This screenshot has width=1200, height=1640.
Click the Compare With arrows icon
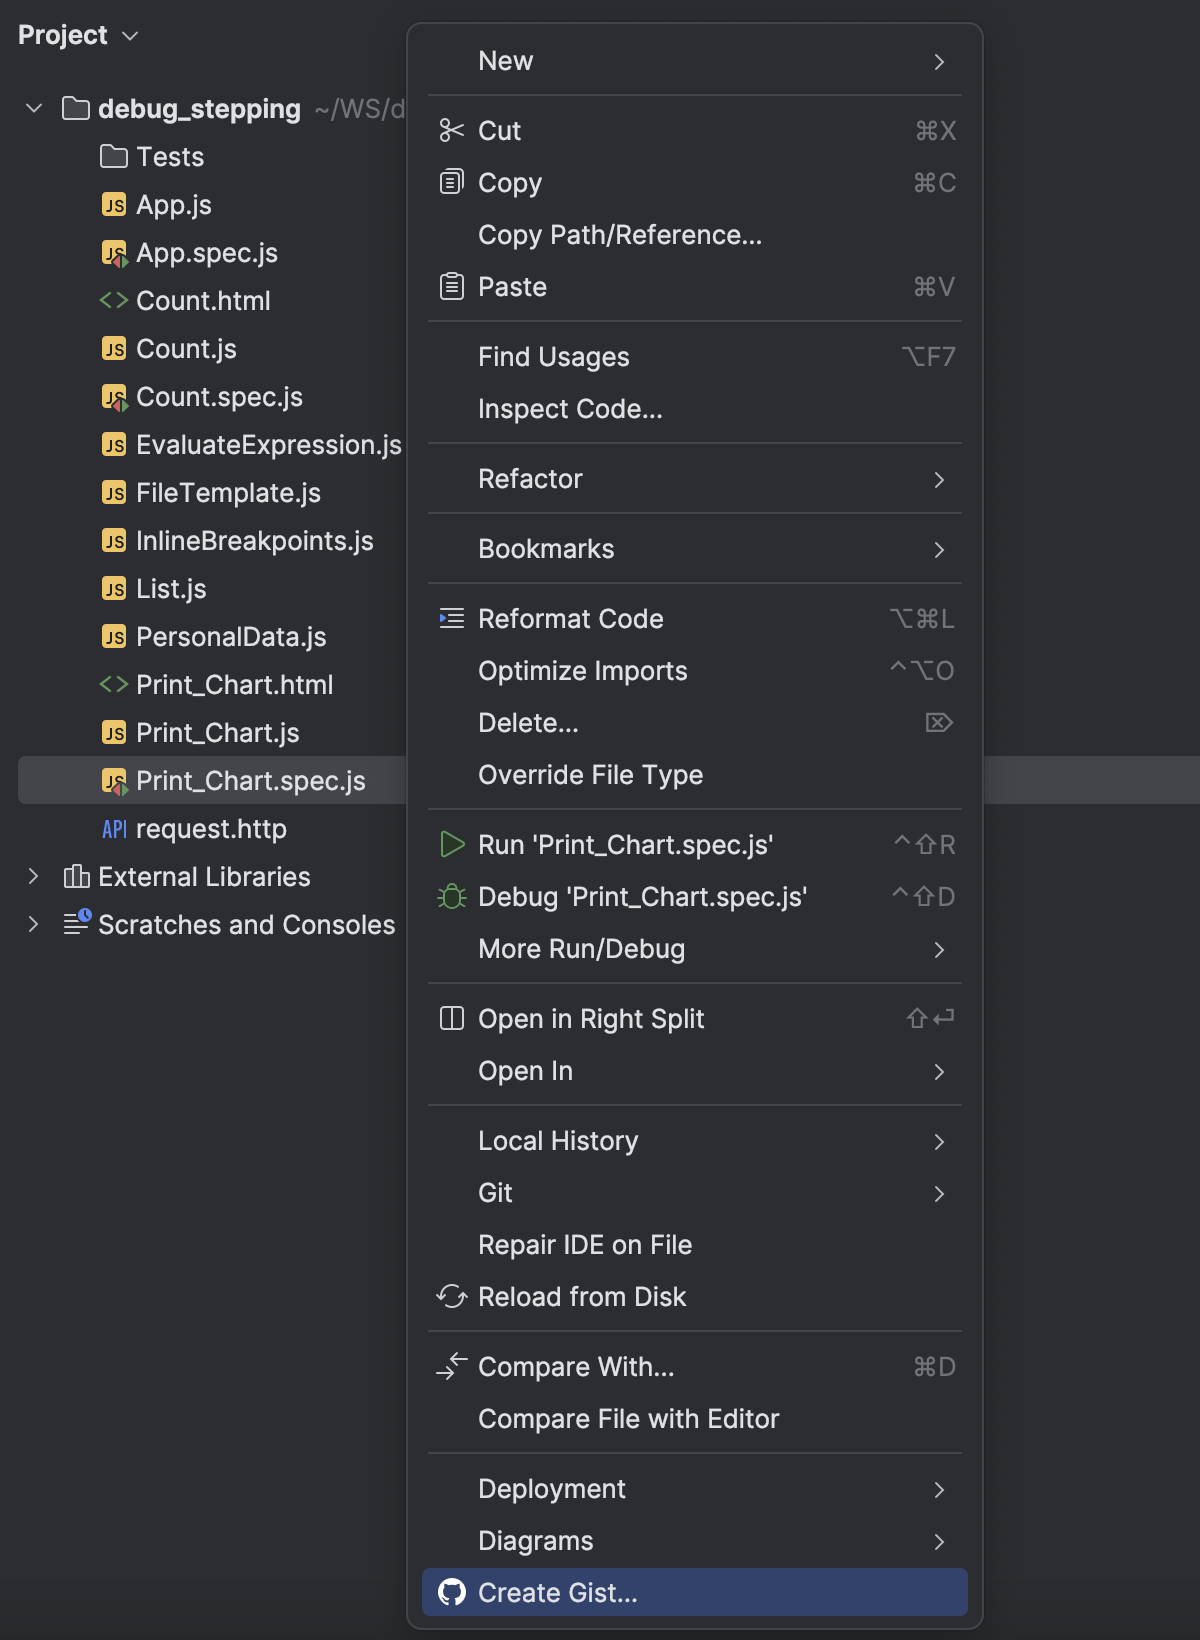coord(452,1367)
